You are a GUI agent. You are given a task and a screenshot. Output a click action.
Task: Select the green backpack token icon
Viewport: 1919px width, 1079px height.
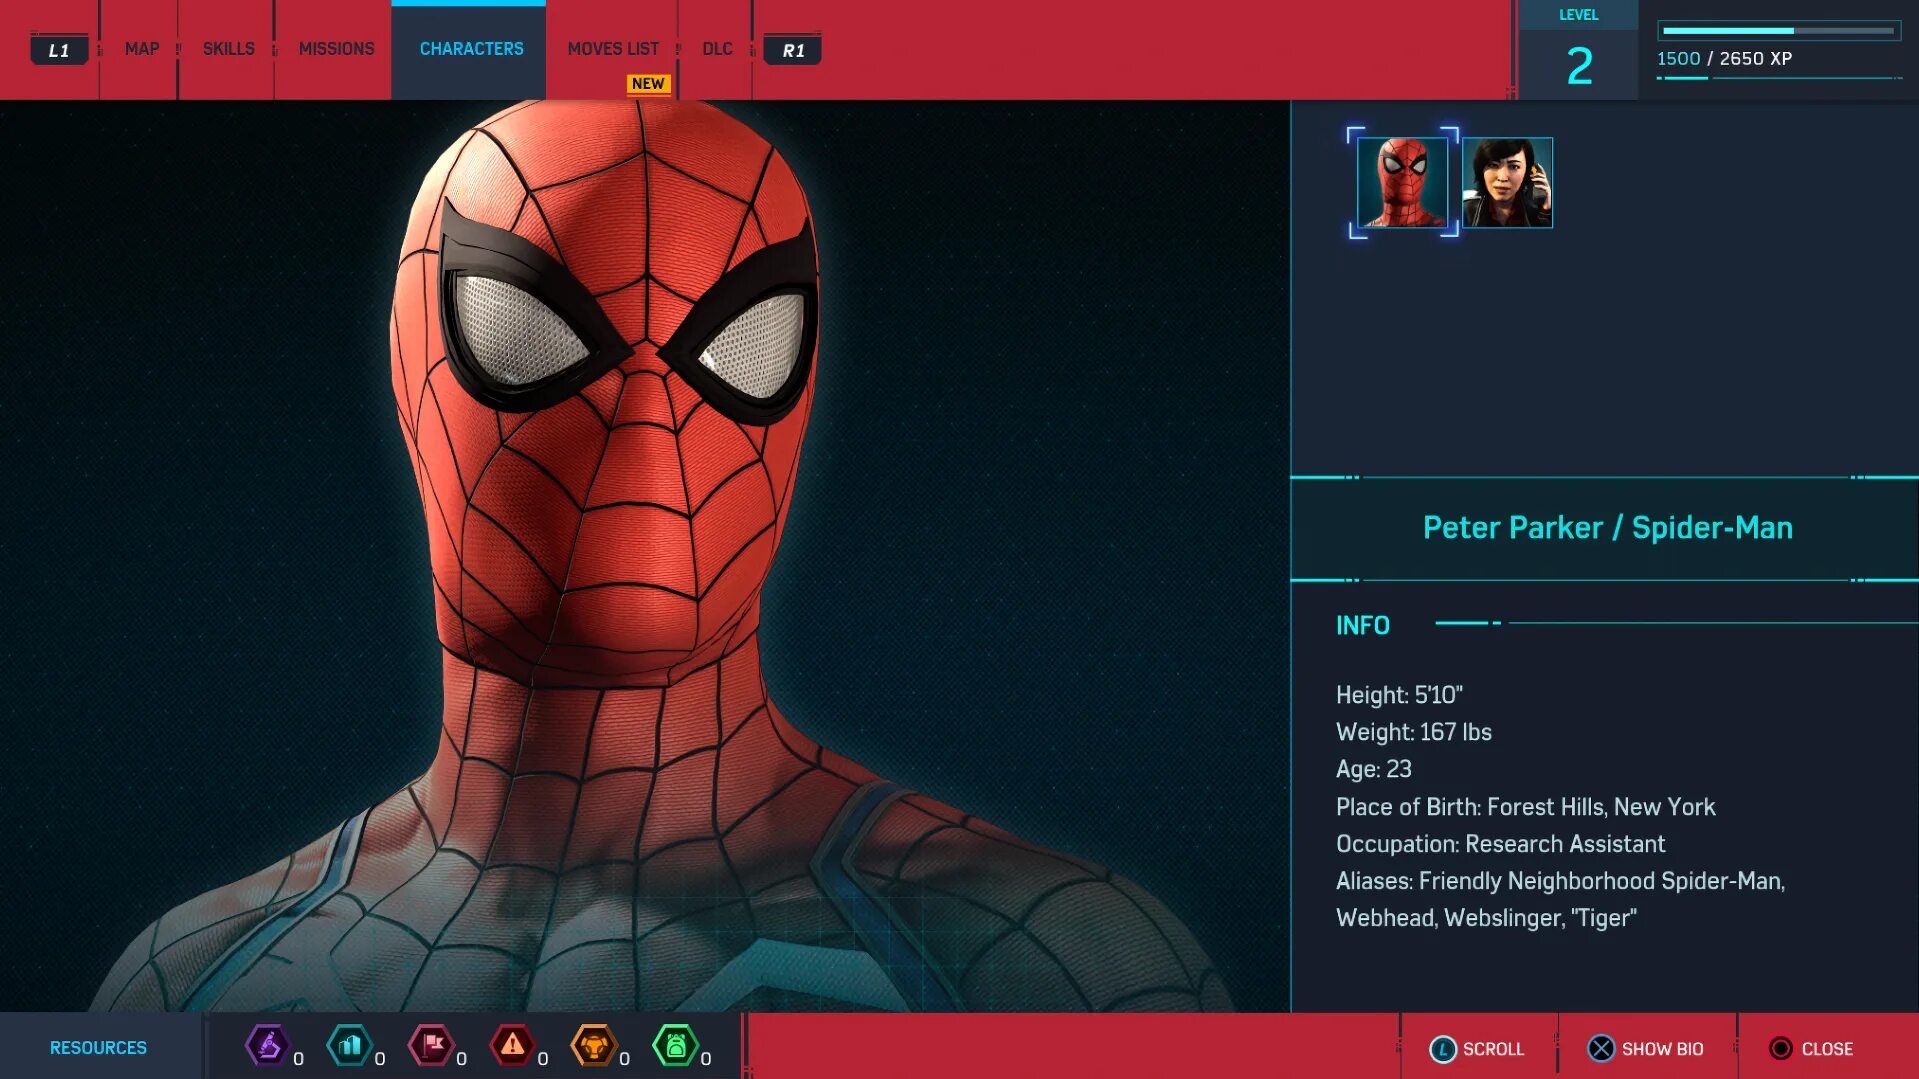pos(676,1046)
